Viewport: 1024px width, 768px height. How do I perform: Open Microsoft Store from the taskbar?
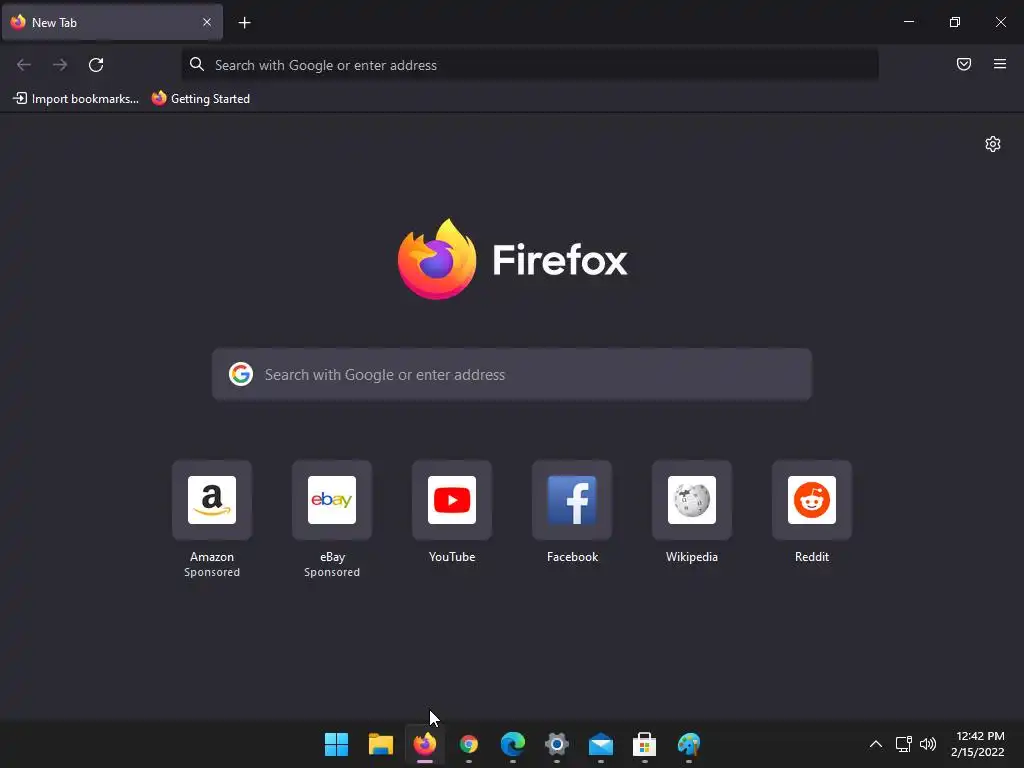click(645, 744)
